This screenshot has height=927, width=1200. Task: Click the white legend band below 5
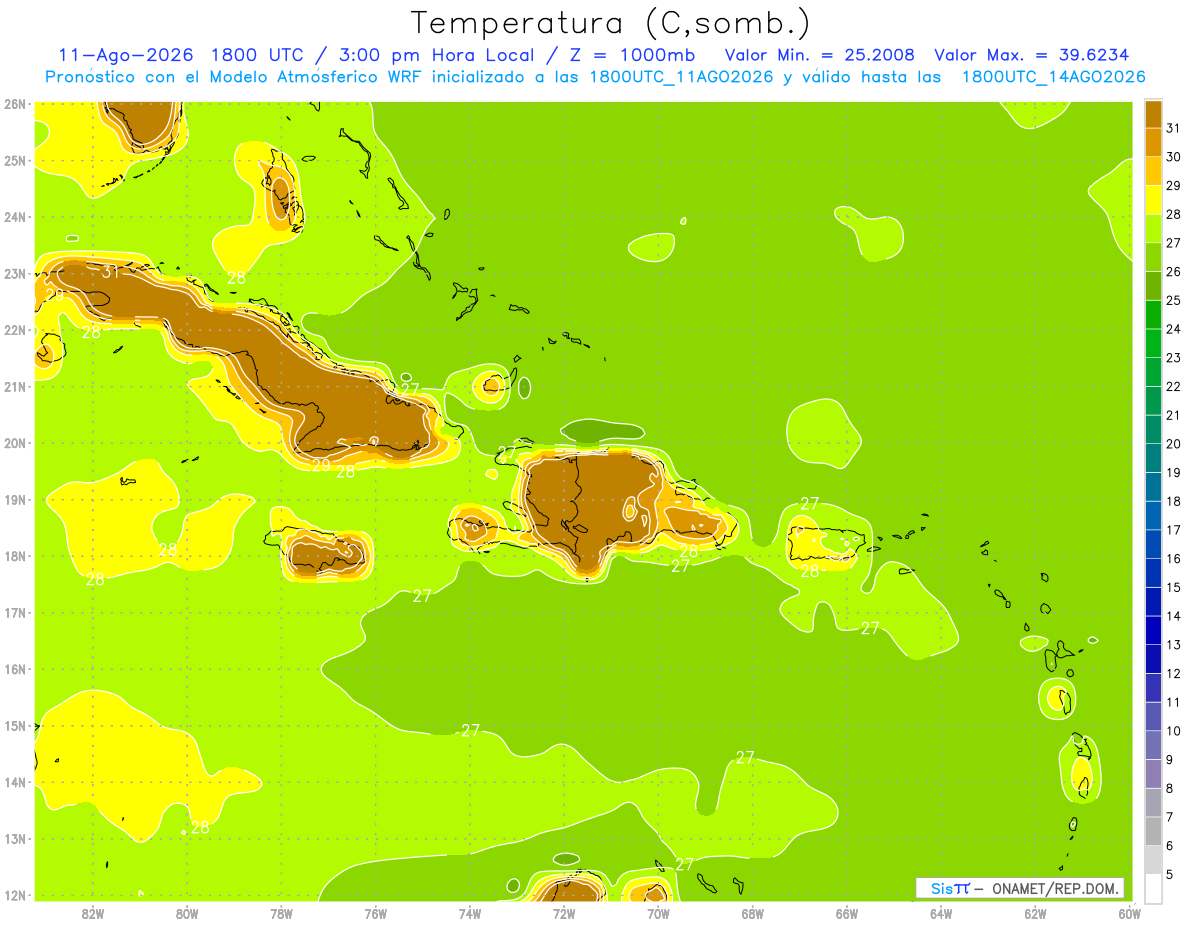point(1153,888)
